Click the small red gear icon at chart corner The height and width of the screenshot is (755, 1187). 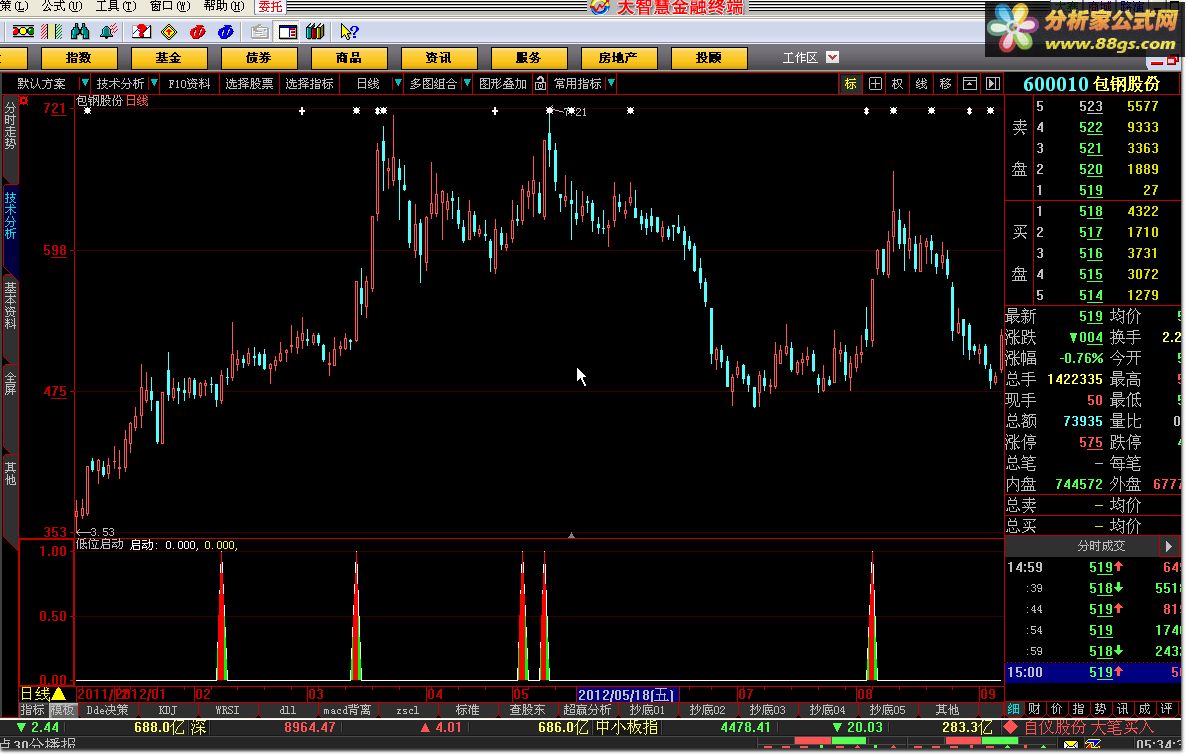click(24, 100)
